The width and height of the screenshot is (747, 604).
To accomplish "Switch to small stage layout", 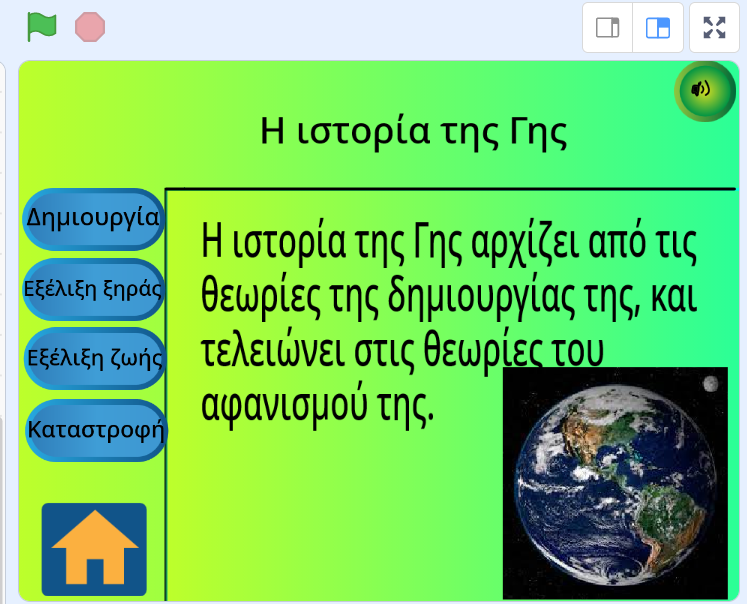I will [607, 27].
